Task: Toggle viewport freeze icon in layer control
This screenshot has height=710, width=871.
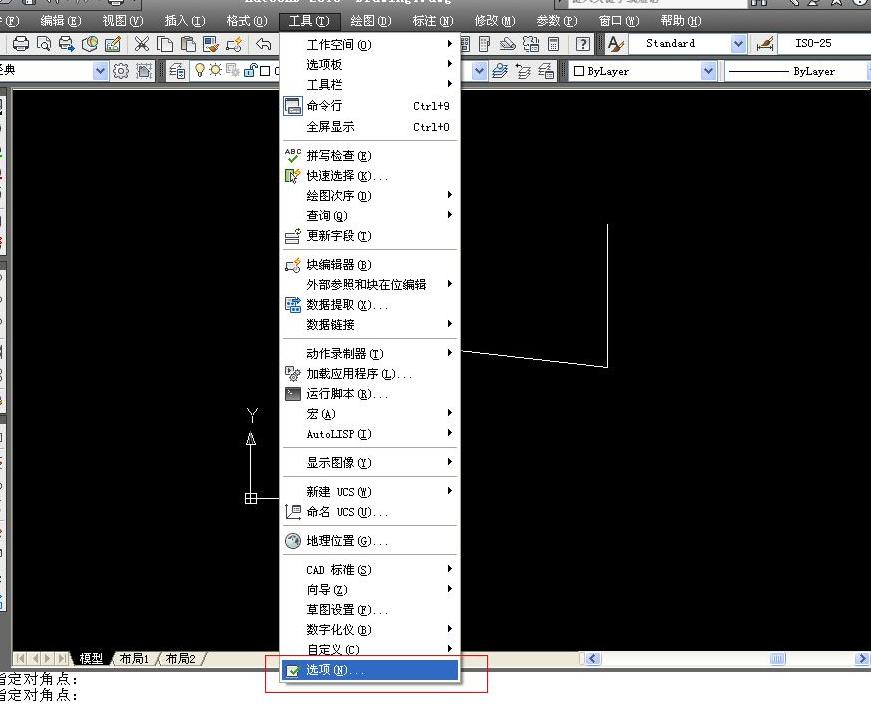Action: [x=232, y=70]
